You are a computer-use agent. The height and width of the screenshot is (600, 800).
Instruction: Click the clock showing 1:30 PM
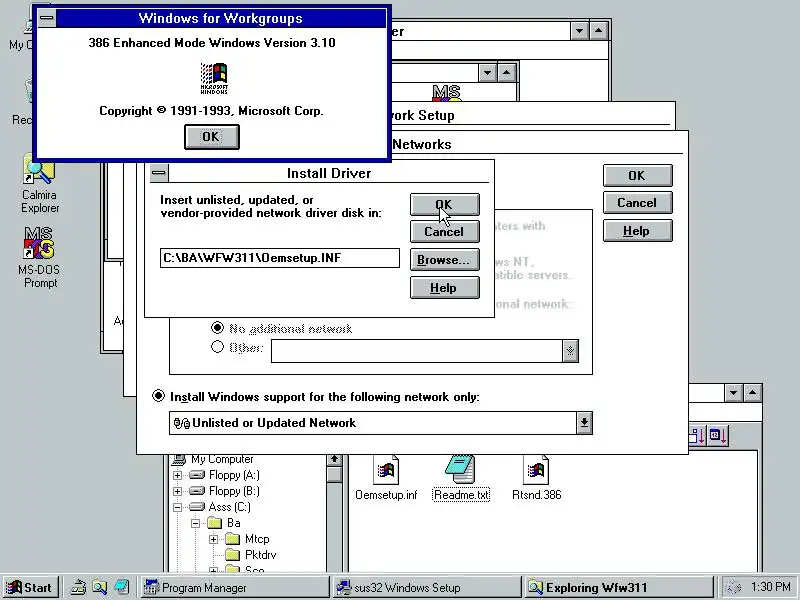[x=770, y=587]
